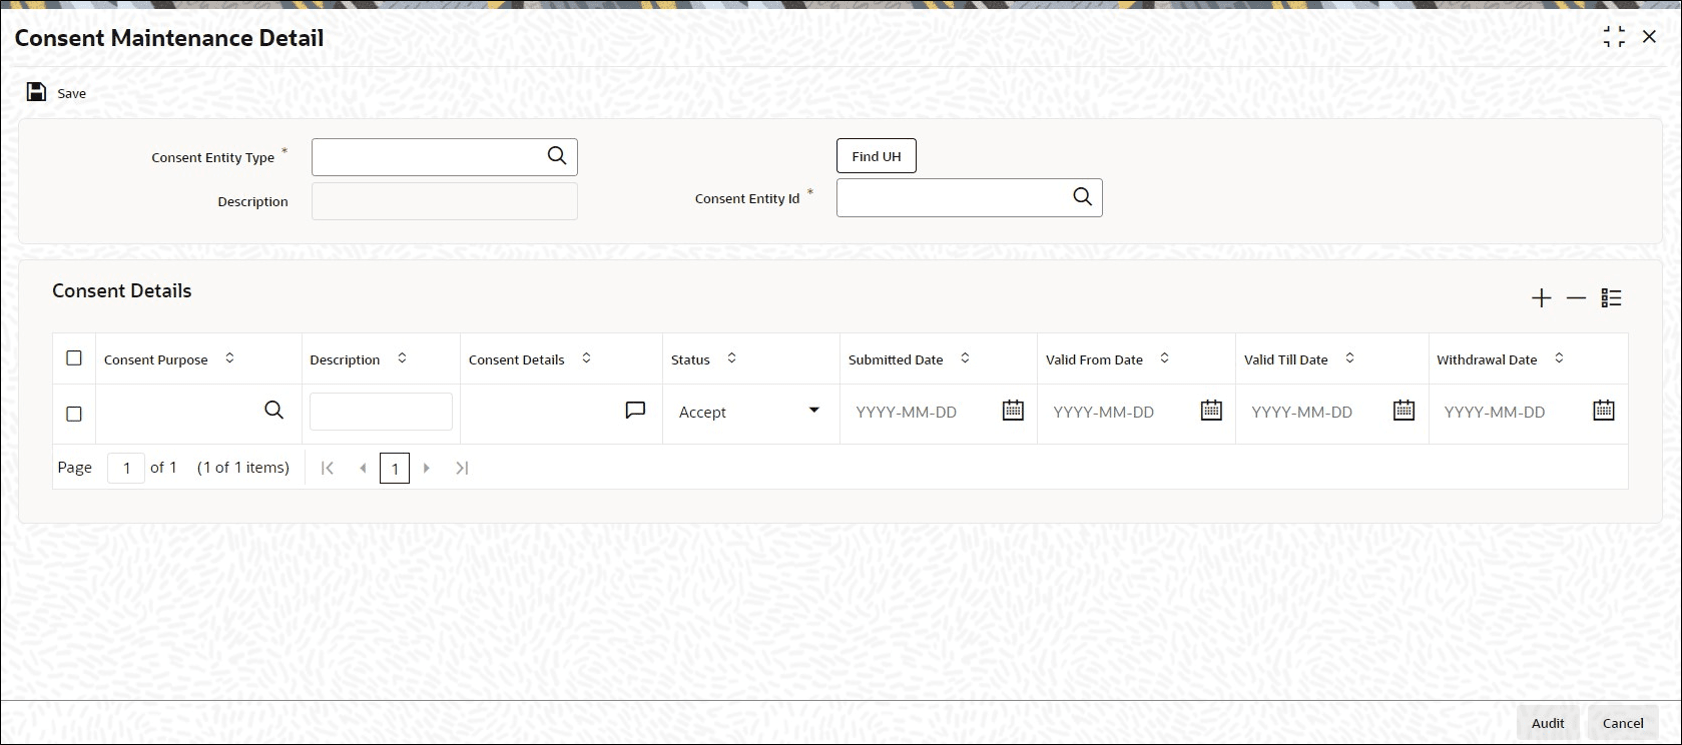Click the entity Description read-only field
Screen dimensions: 1682x745
445,201
